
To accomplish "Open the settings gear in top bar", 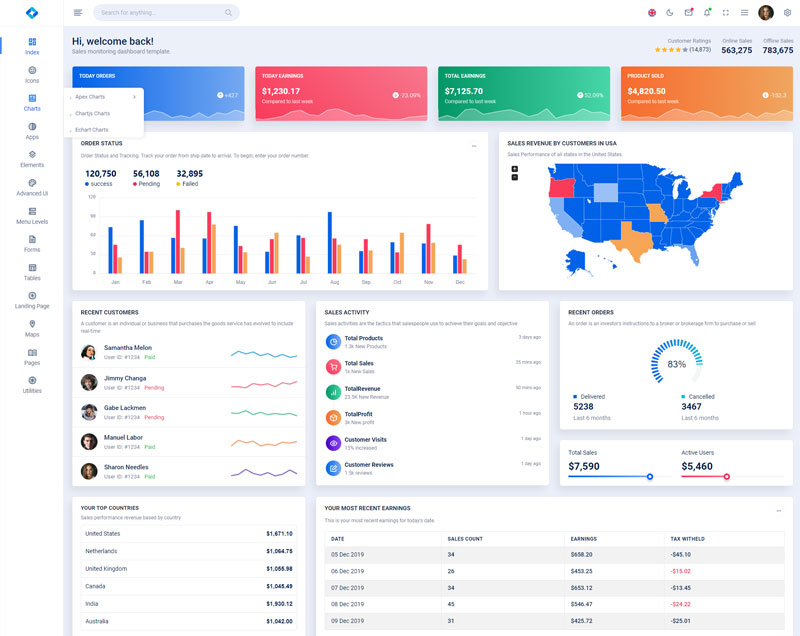I will pos(787,13).
